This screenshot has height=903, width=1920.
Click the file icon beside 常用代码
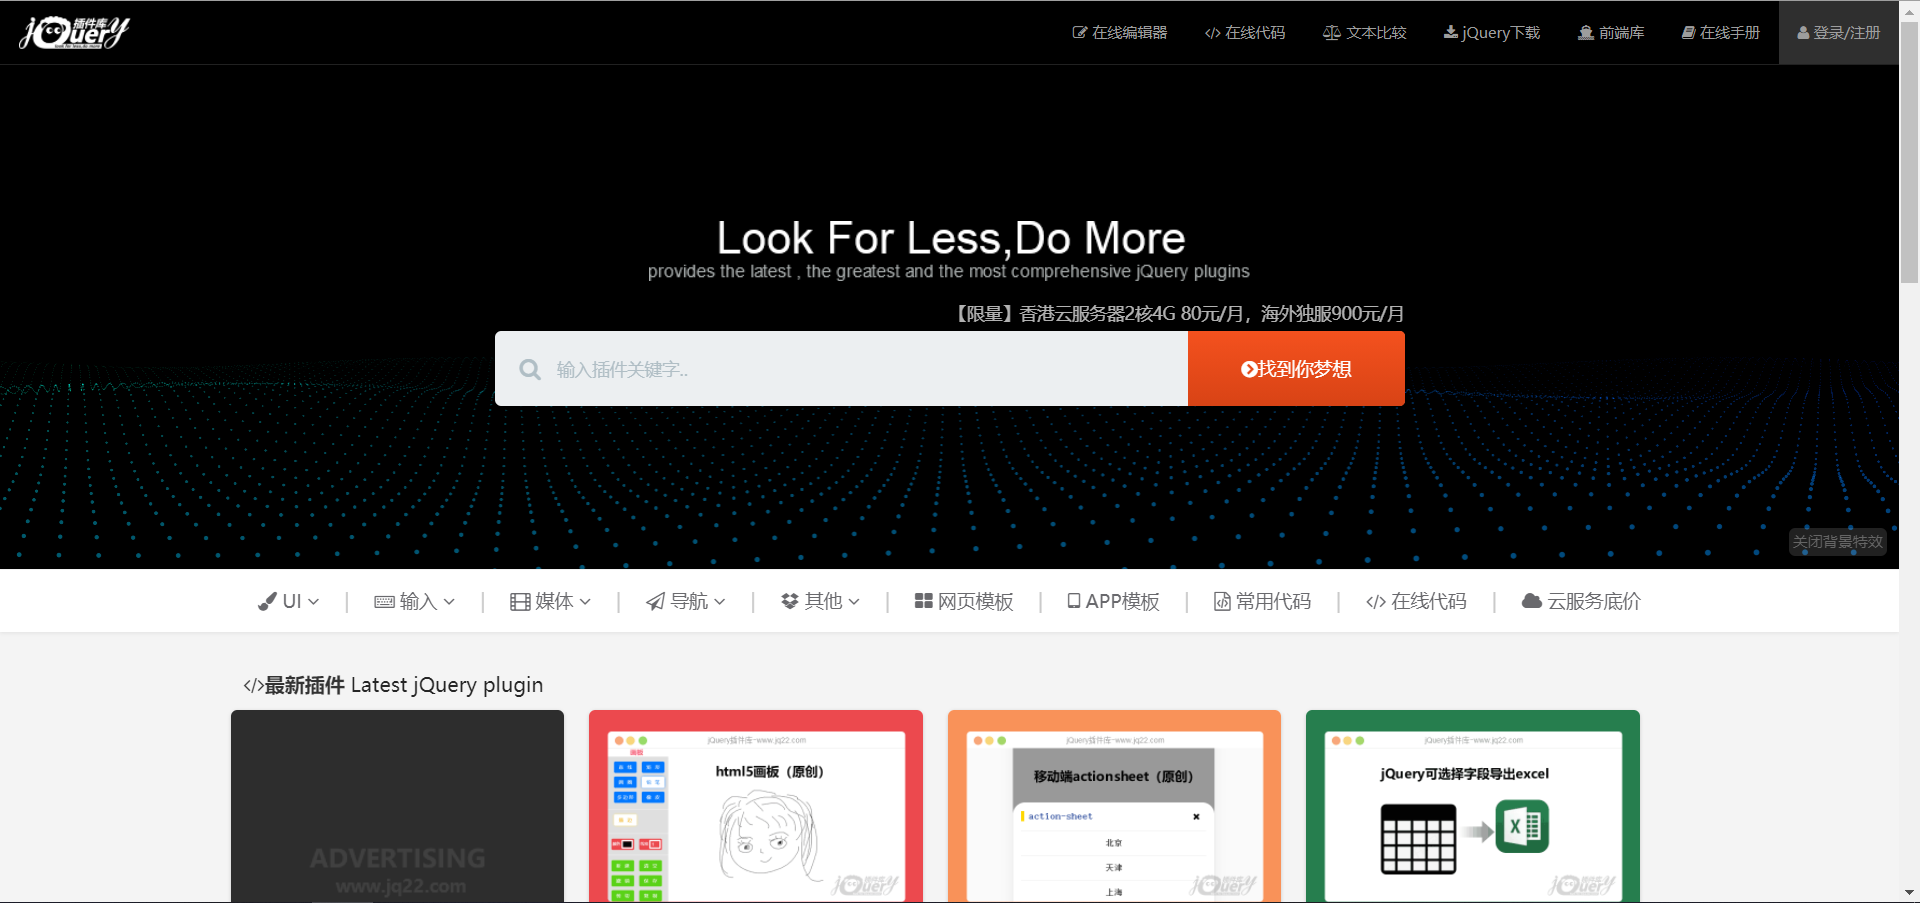1222,601
